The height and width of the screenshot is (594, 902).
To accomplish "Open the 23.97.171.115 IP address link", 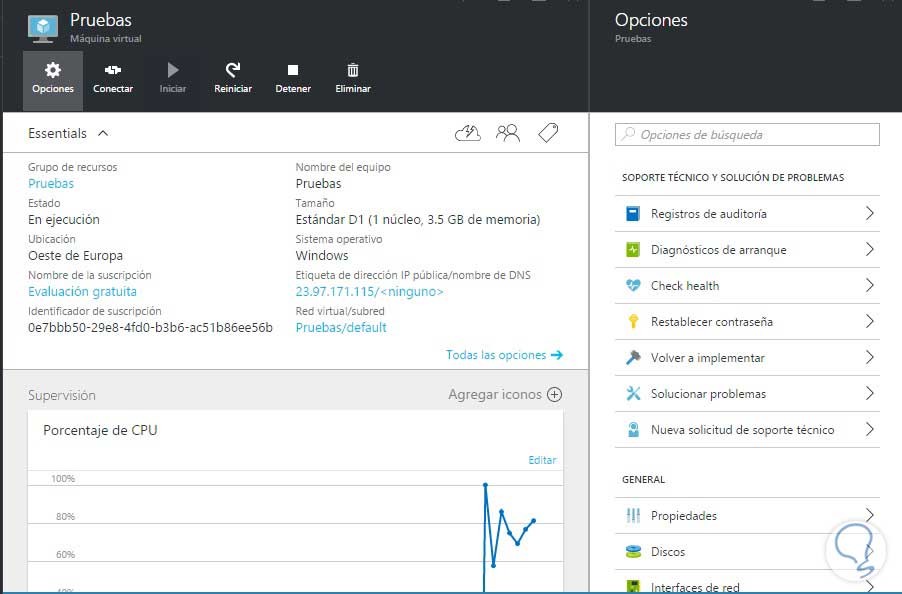I will (369, 292).
